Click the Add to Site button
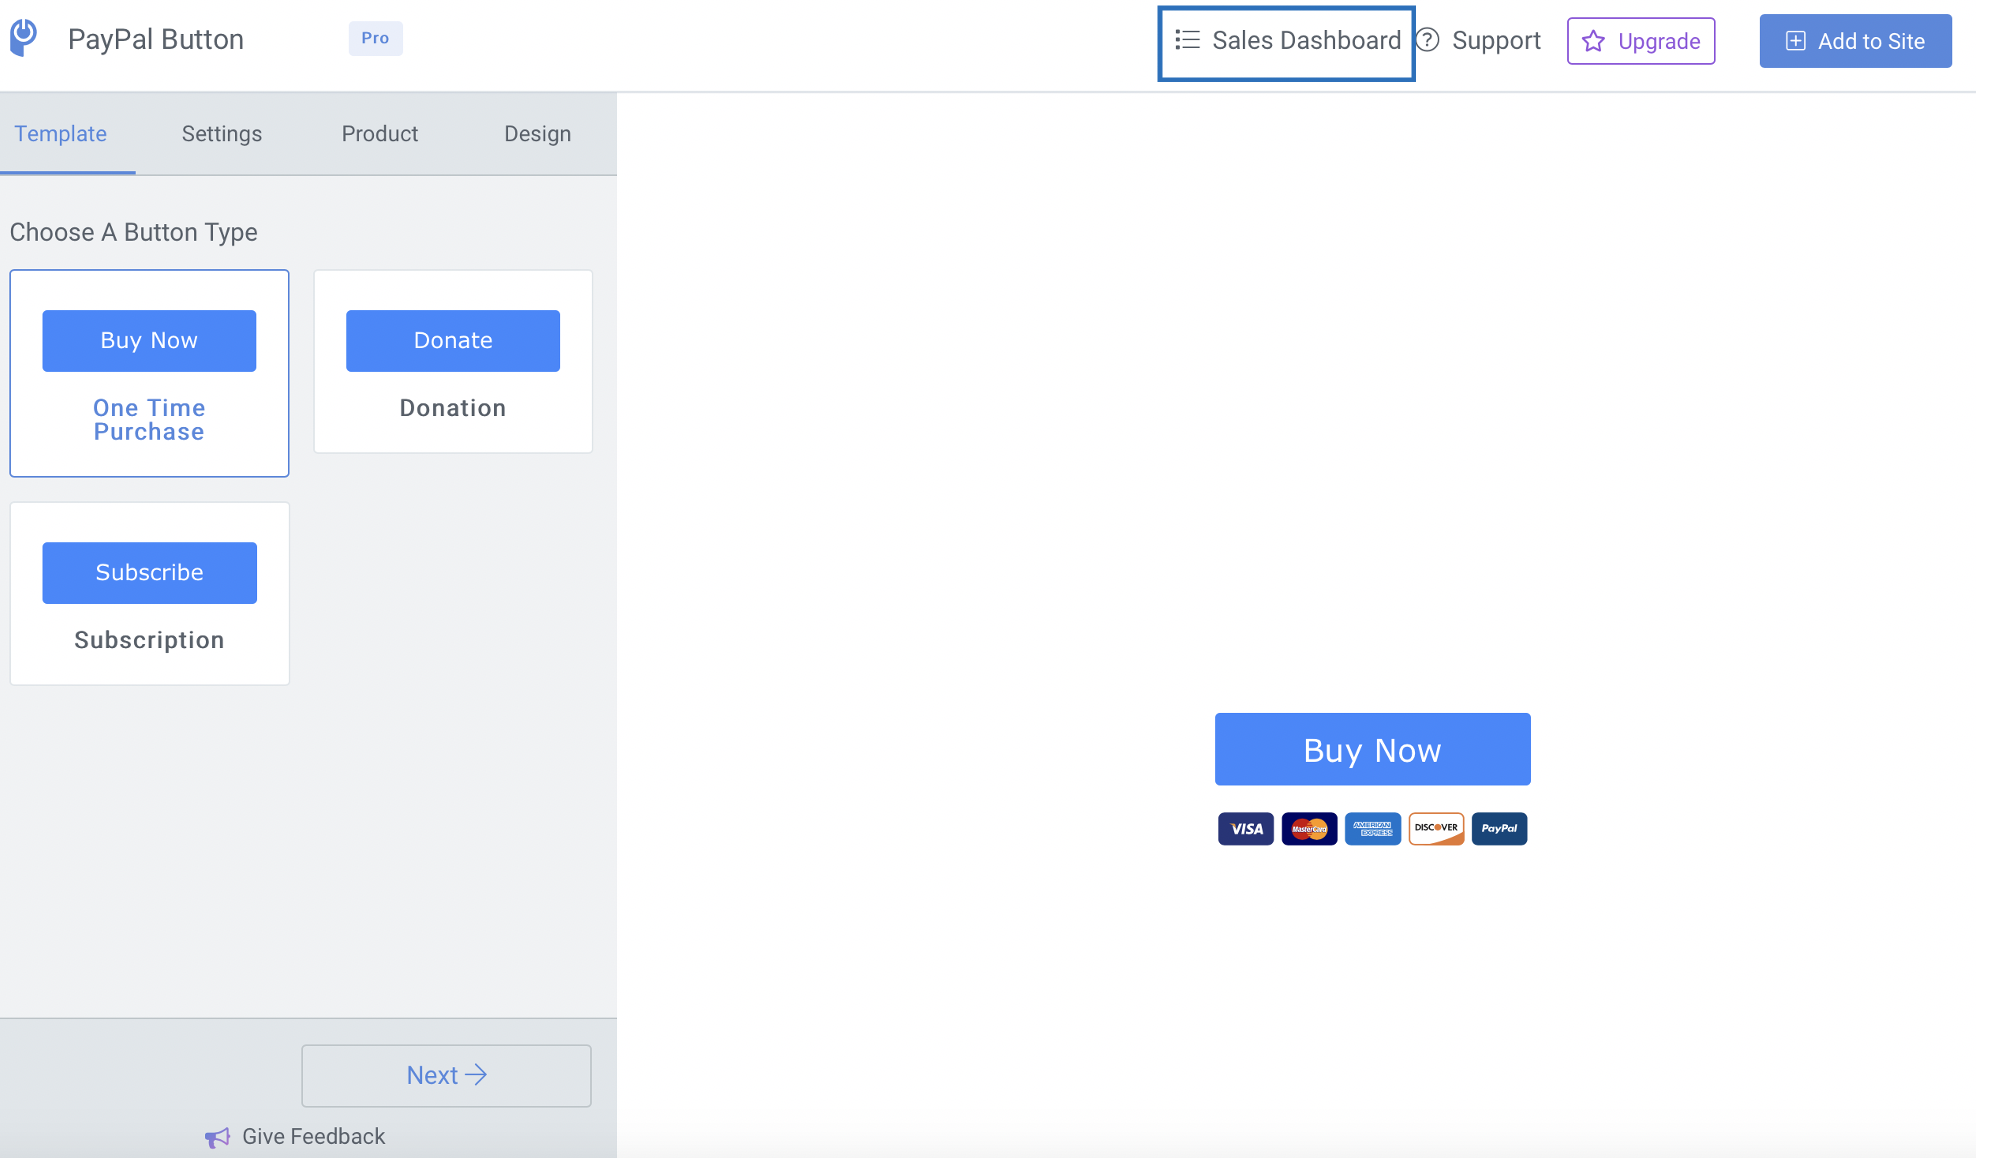Screen dimensions: 1994x1158 click(x=1855, y=41)
